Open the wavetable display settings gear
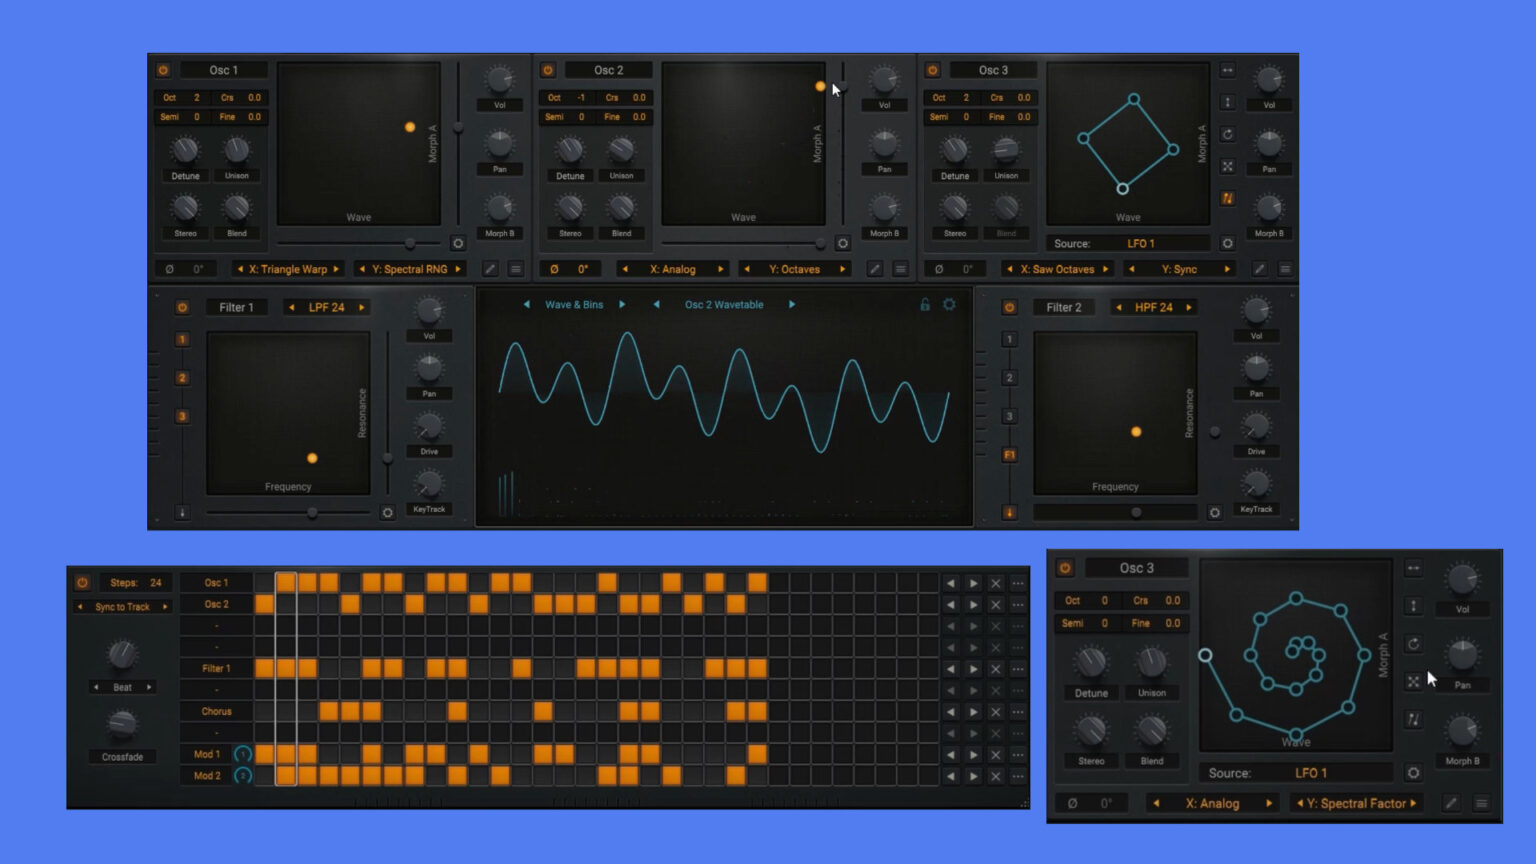This screenshot has height=864, width=1536. pyautogui.click(x=948, y=304)
